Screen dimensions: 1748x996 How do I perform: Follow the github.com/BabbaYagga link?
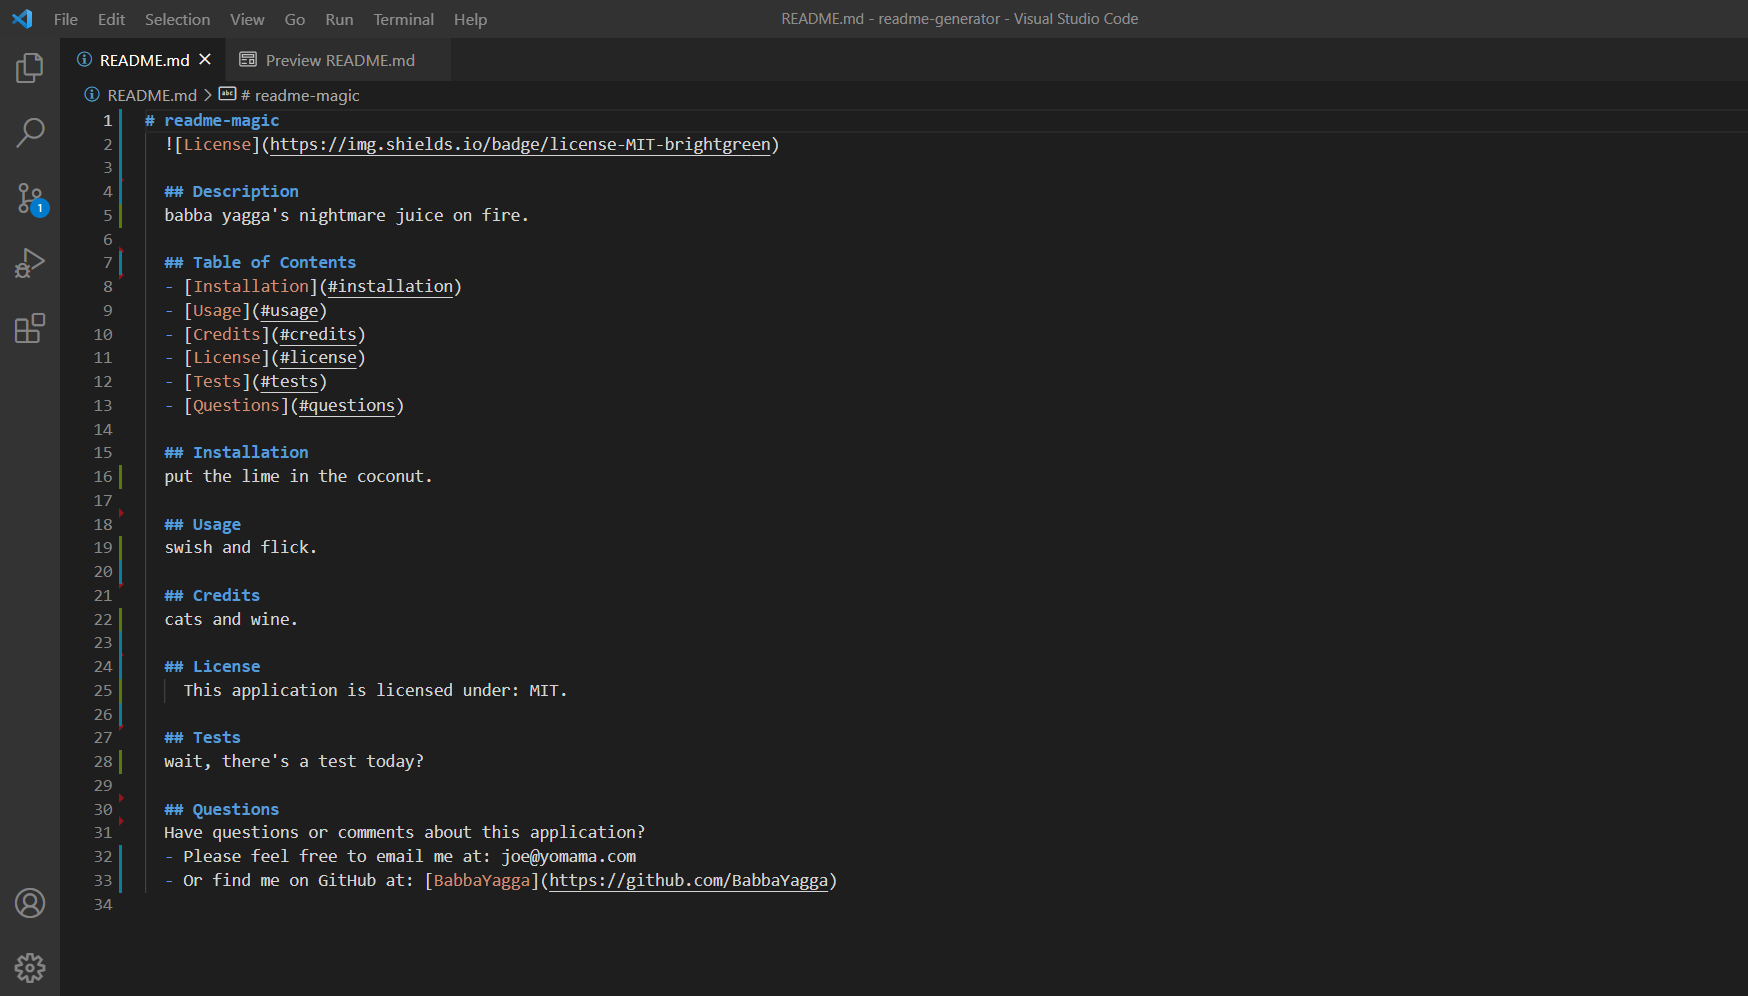click(691, 881)
